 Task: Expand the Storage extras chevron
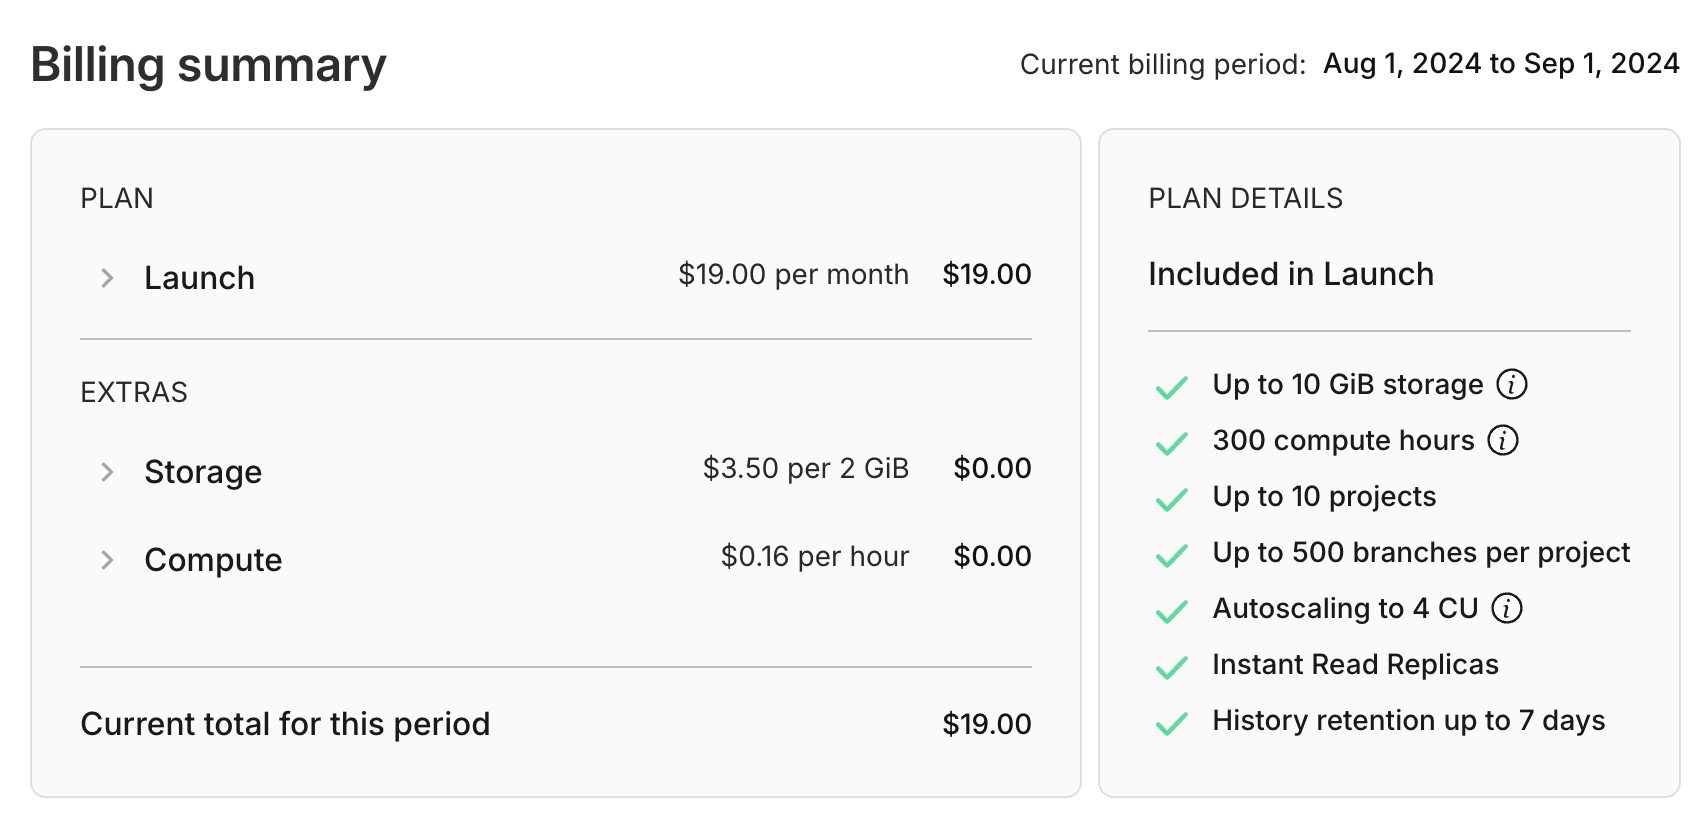(x=107, y=472)
